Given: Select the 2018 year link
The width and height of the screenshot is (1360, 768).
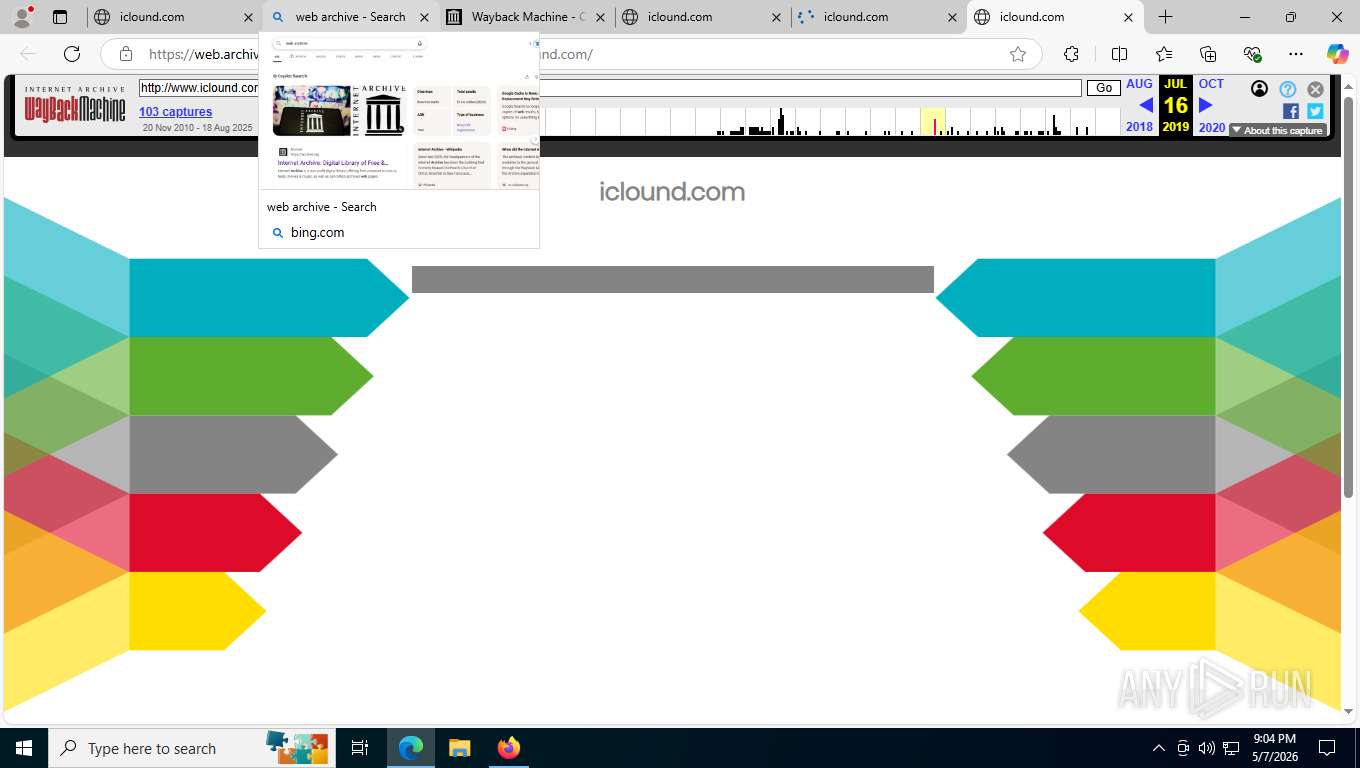Looking at the screenshot, I should (x=1139, y=127).
